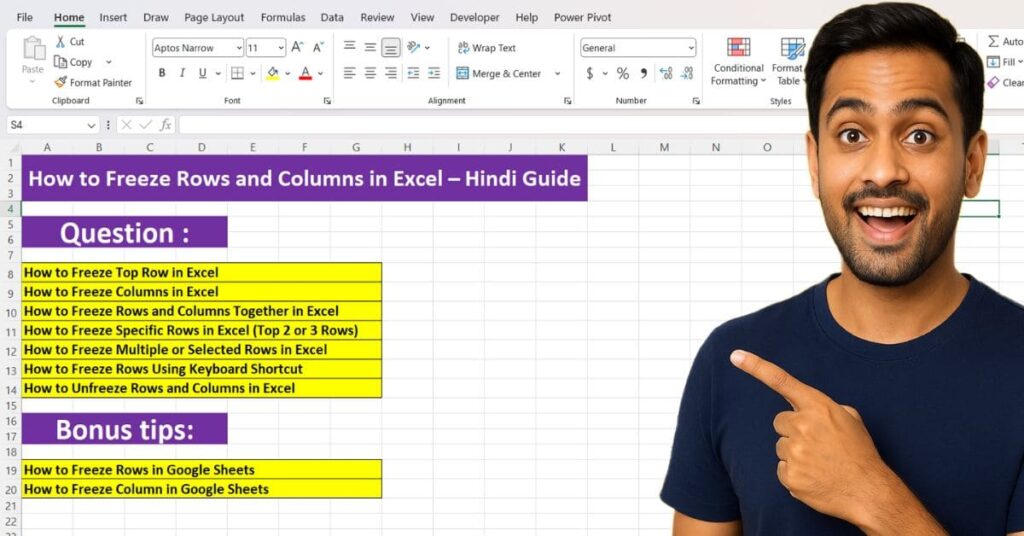The height and width of the screenshot is (536, 1024).
Task: Click the Cut scissors icon
Action: 61,42
